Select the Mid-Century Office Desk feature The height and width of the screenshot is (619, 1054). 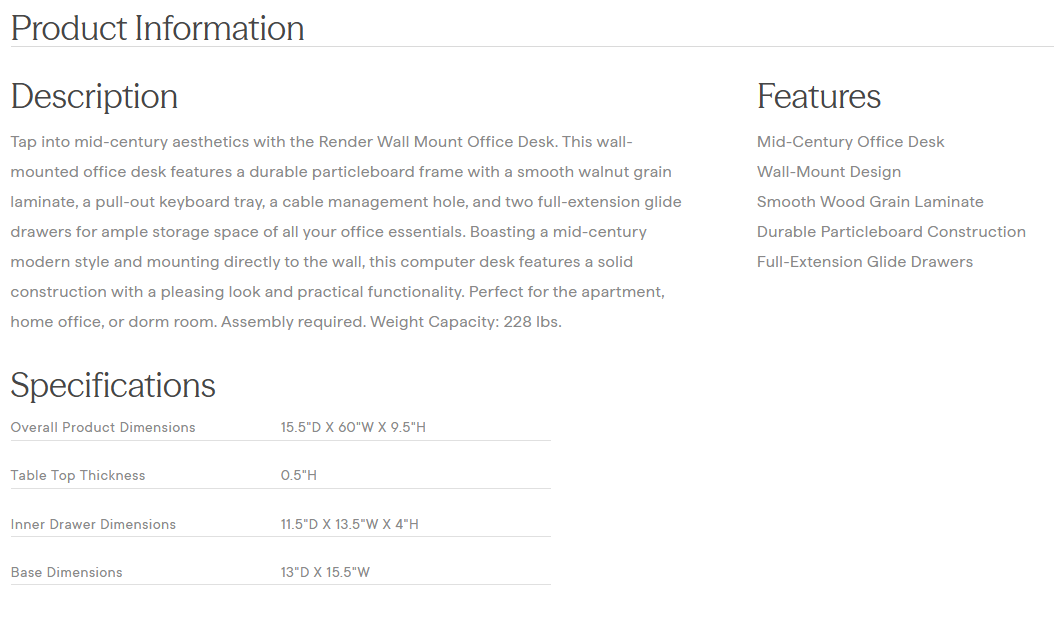pos(850,142)
